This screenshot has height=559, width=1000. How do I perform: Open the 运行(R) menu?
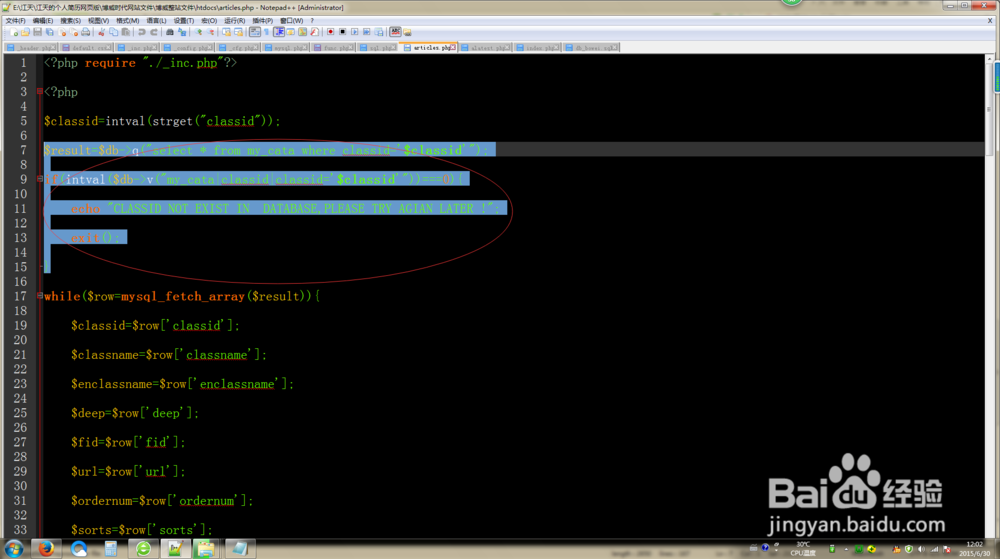[x=235, y=20]
